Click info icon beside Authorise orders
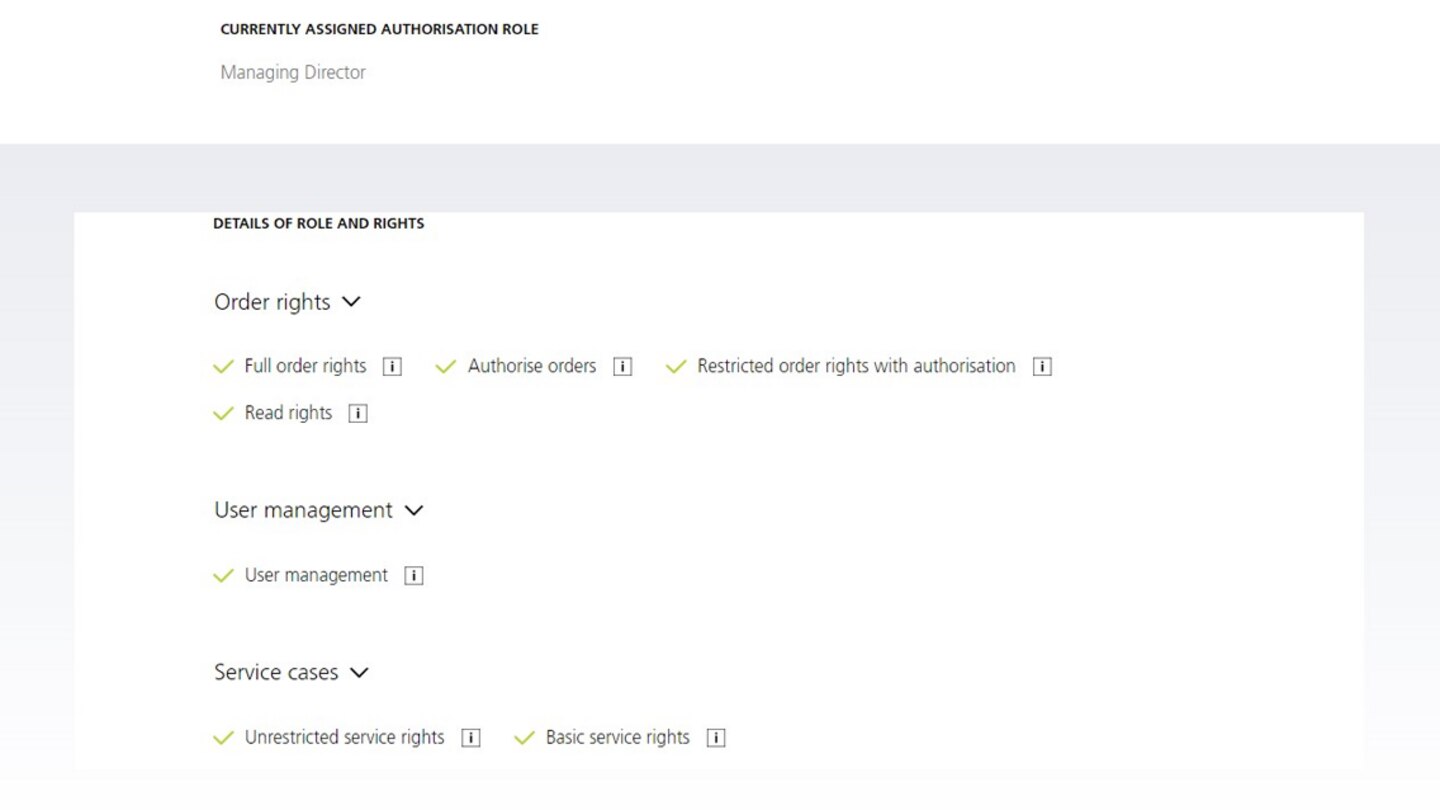The height and width of the screenshot is (810, 1440). tap(622, 367)
